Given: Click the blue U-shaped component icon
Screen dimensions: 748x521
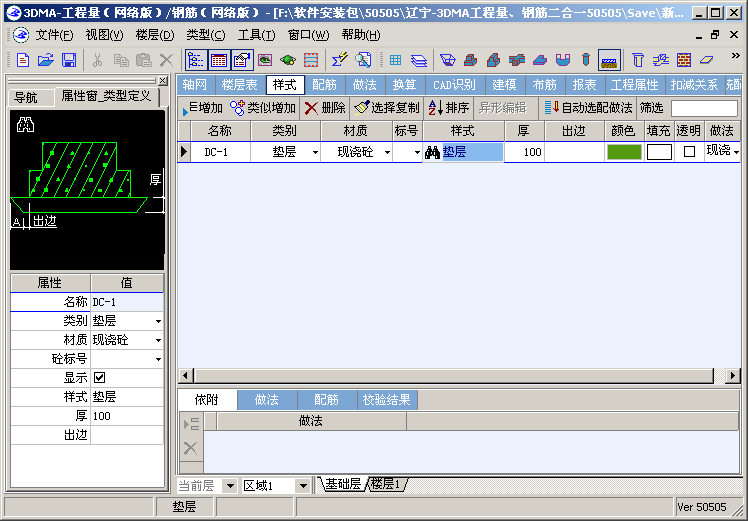Looking at the screenshot, I should coord(563,60).
